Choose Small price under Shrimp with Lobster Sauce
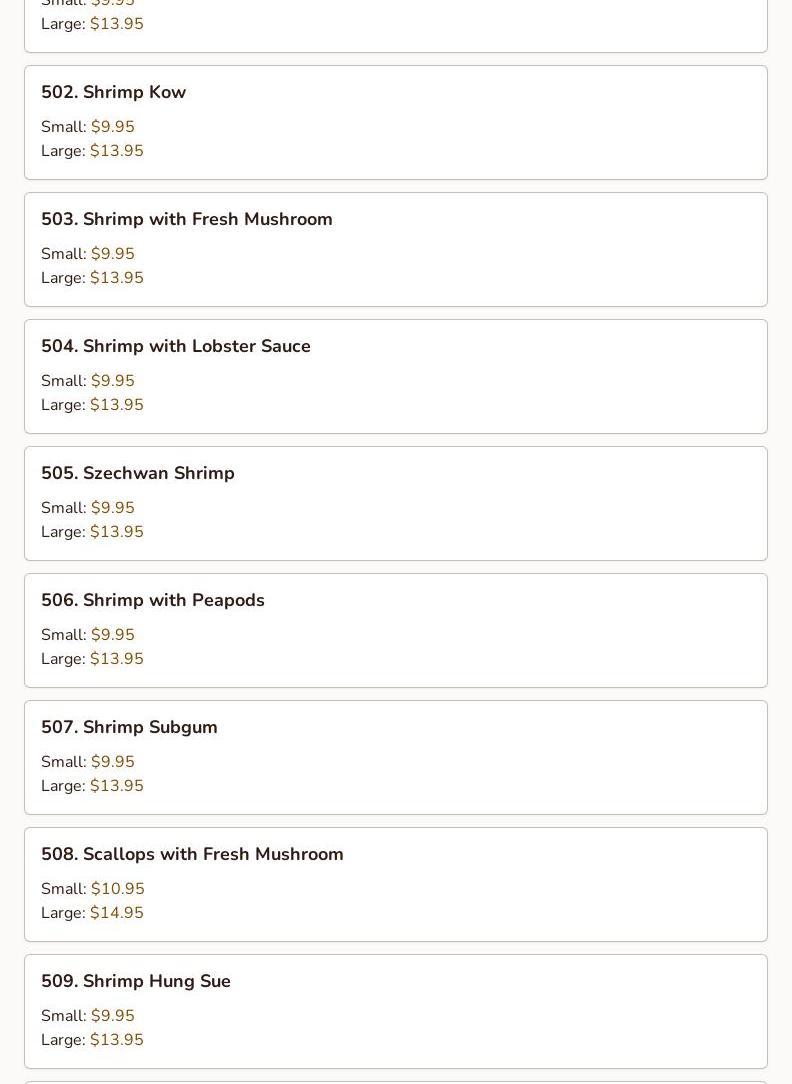 112,381
